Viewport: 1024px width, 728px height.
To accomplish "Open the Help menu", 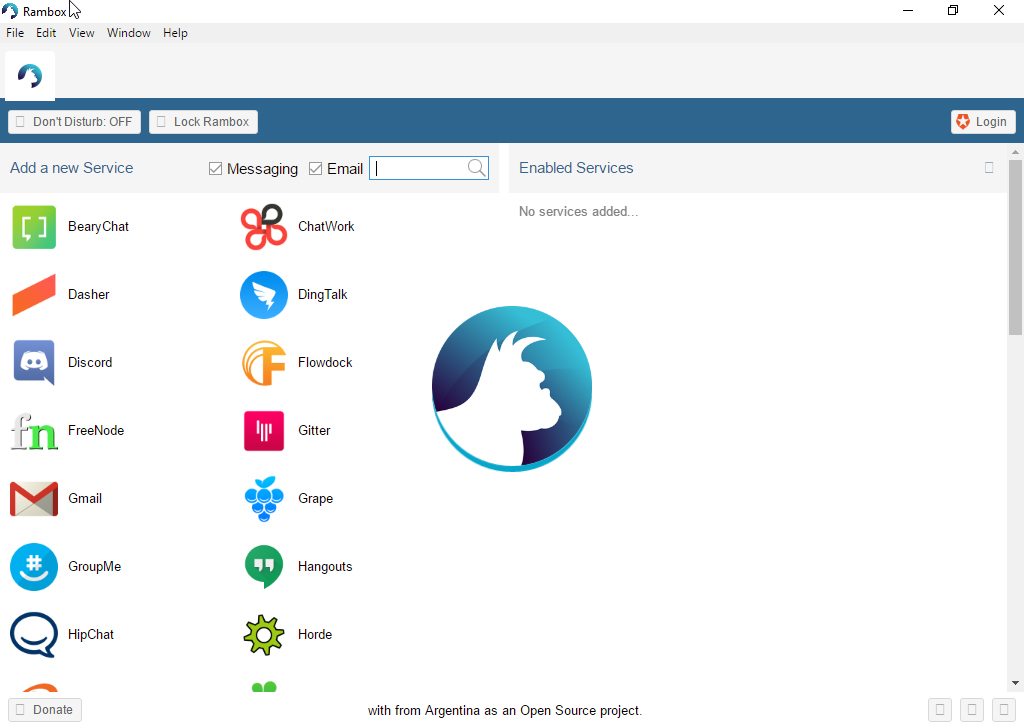I will (175, 33).
